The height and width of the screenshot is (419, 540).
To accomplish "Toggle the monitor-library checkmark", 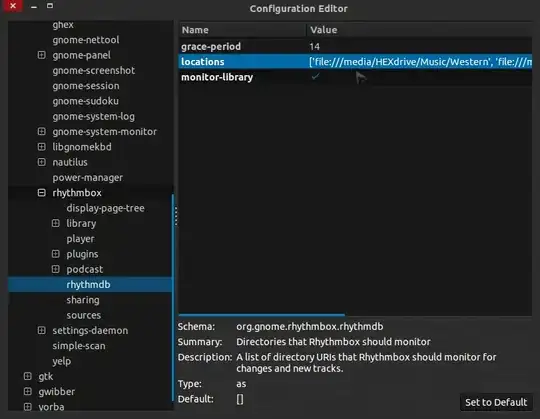I will tap(315, 76).
